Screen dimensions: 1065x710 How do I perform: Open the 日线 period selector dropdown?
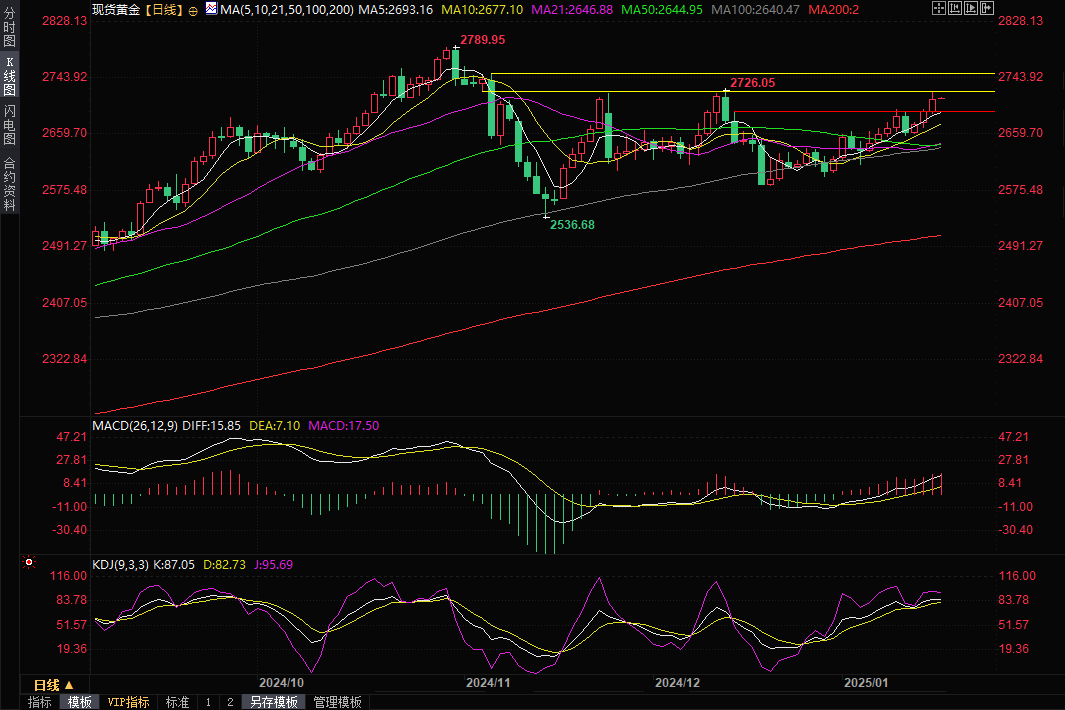52,685
